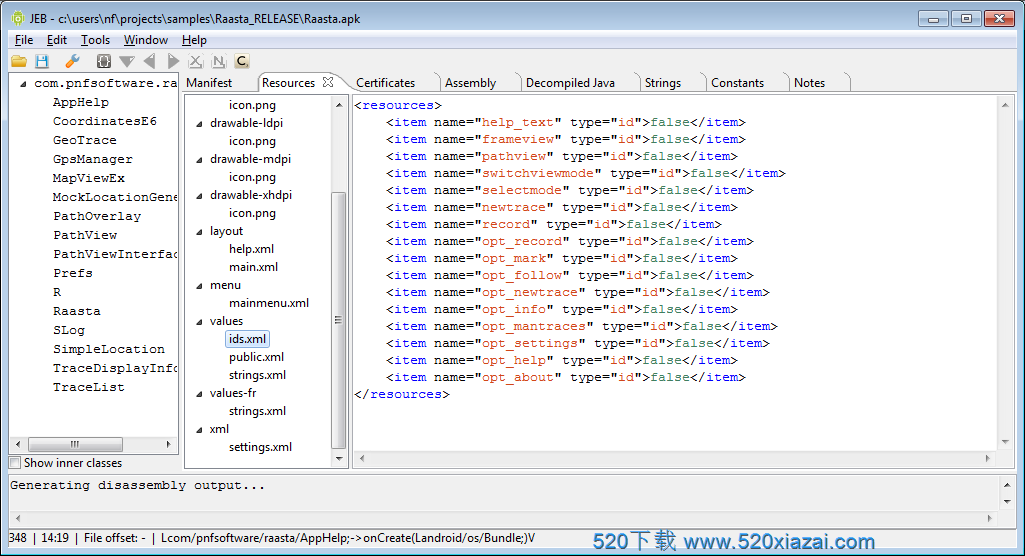The height and width of the screenshot is (556, 1025).
Task: Open main.xml in layout folder
Action: tap(253, 267)
